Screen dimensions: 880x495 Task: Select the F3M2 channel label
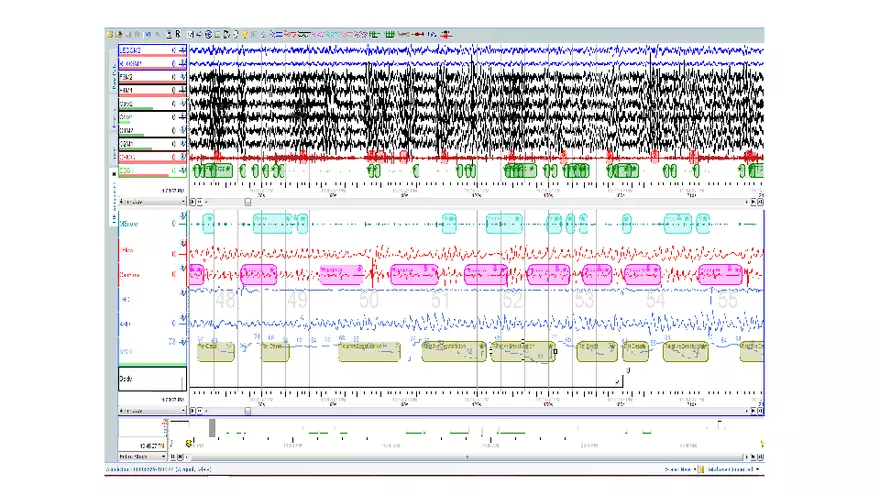pos(126,77)
